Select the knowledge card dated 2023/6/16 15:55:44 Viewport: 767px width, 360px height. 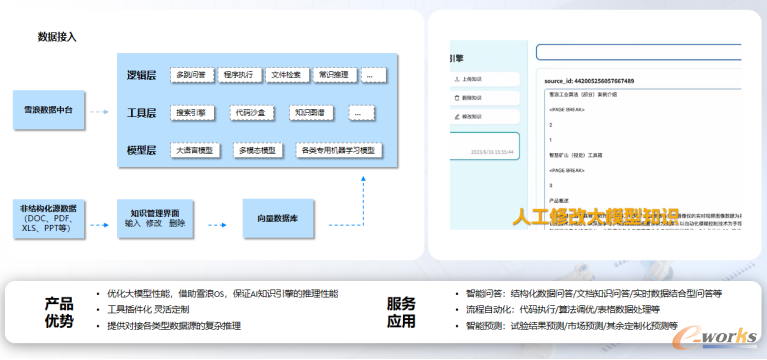[484, 146]
